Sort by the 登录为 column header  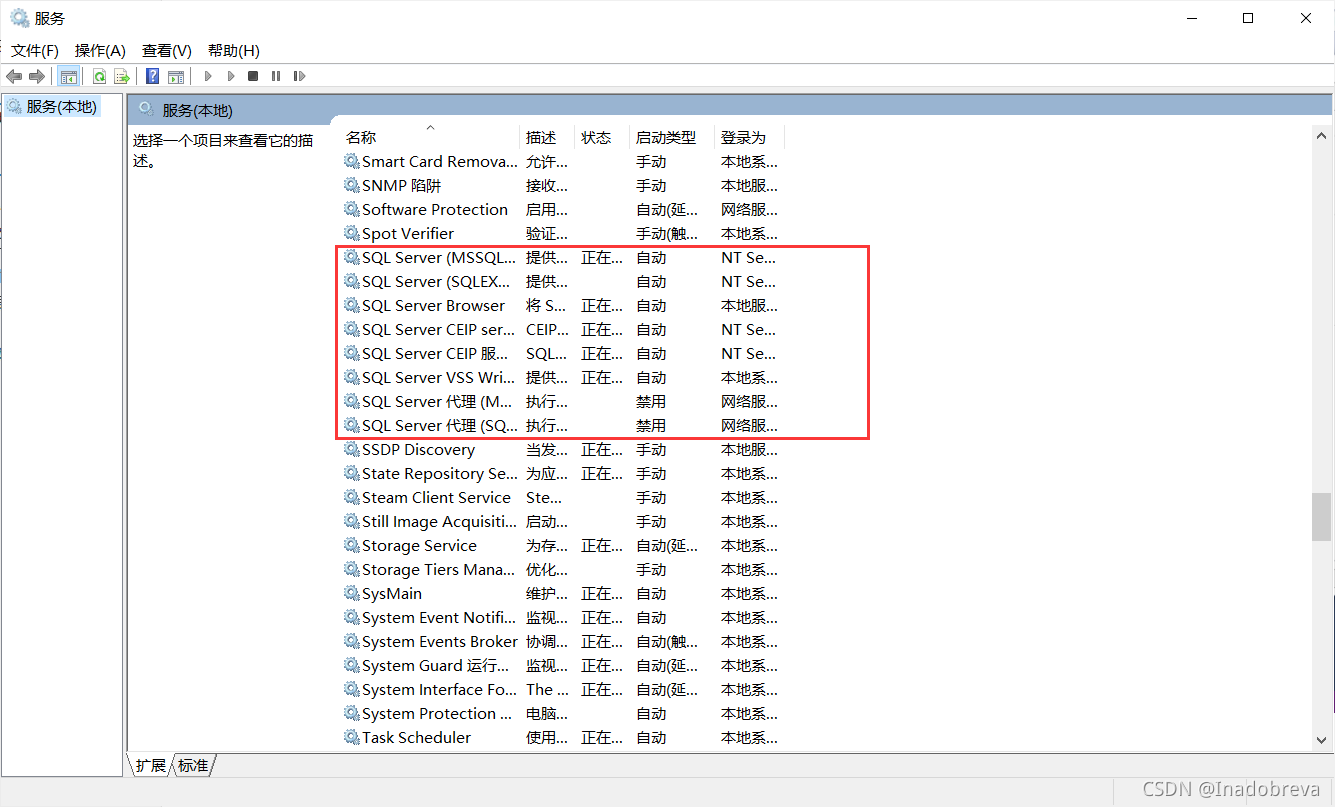pos(749,137)
